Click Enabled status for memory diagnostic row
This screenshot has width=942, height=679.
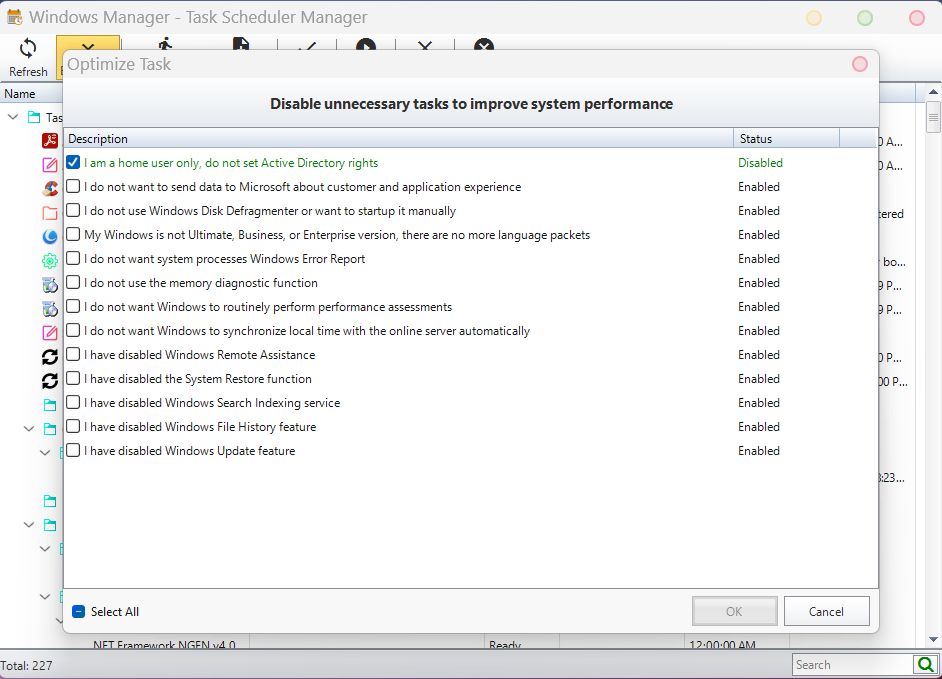pos(759,283)
